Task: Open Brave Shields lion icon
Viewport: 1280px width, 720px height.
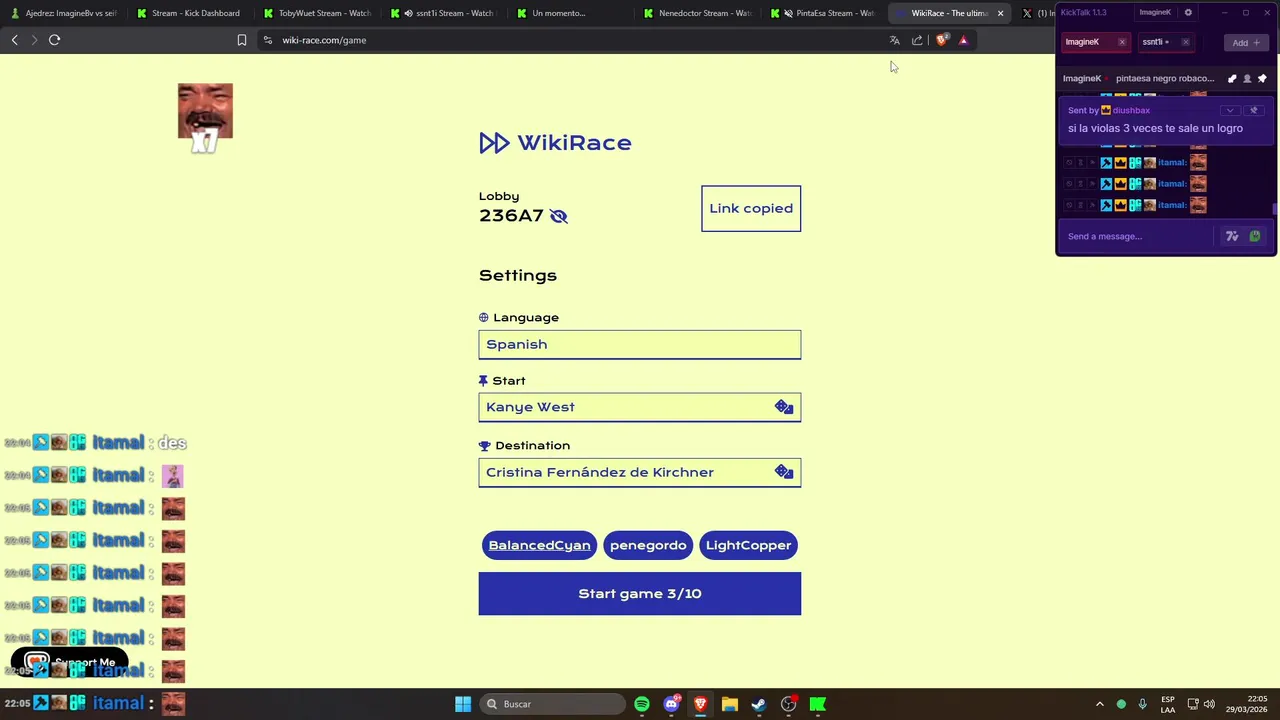Action: point(941,40)
